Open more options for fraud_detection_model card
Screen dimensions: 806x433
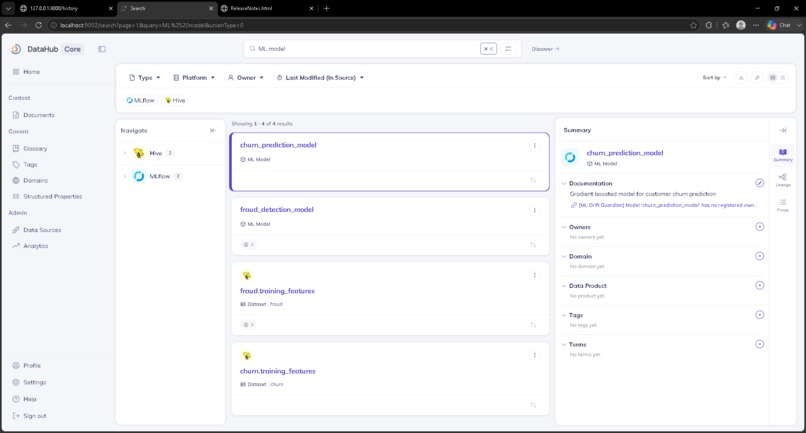point(535,210)
